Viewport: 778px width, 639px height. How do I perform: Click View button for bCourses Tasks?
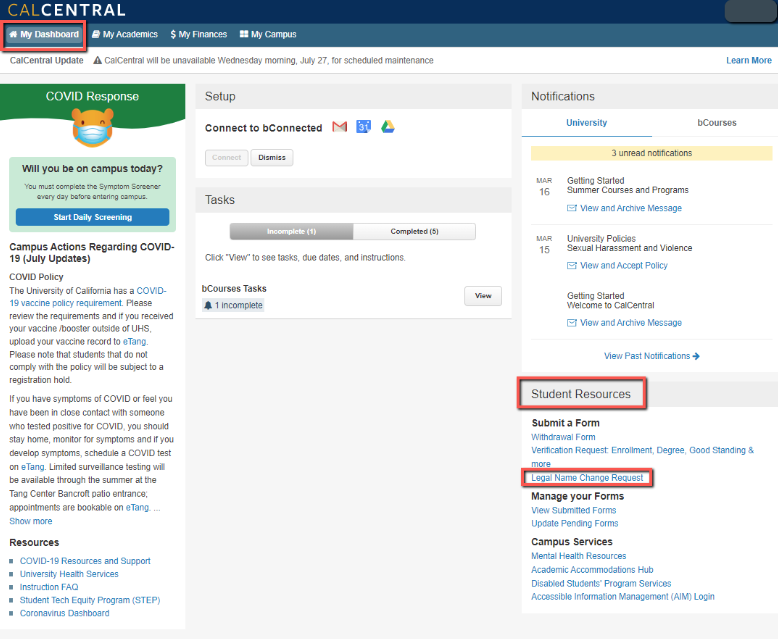482,296
